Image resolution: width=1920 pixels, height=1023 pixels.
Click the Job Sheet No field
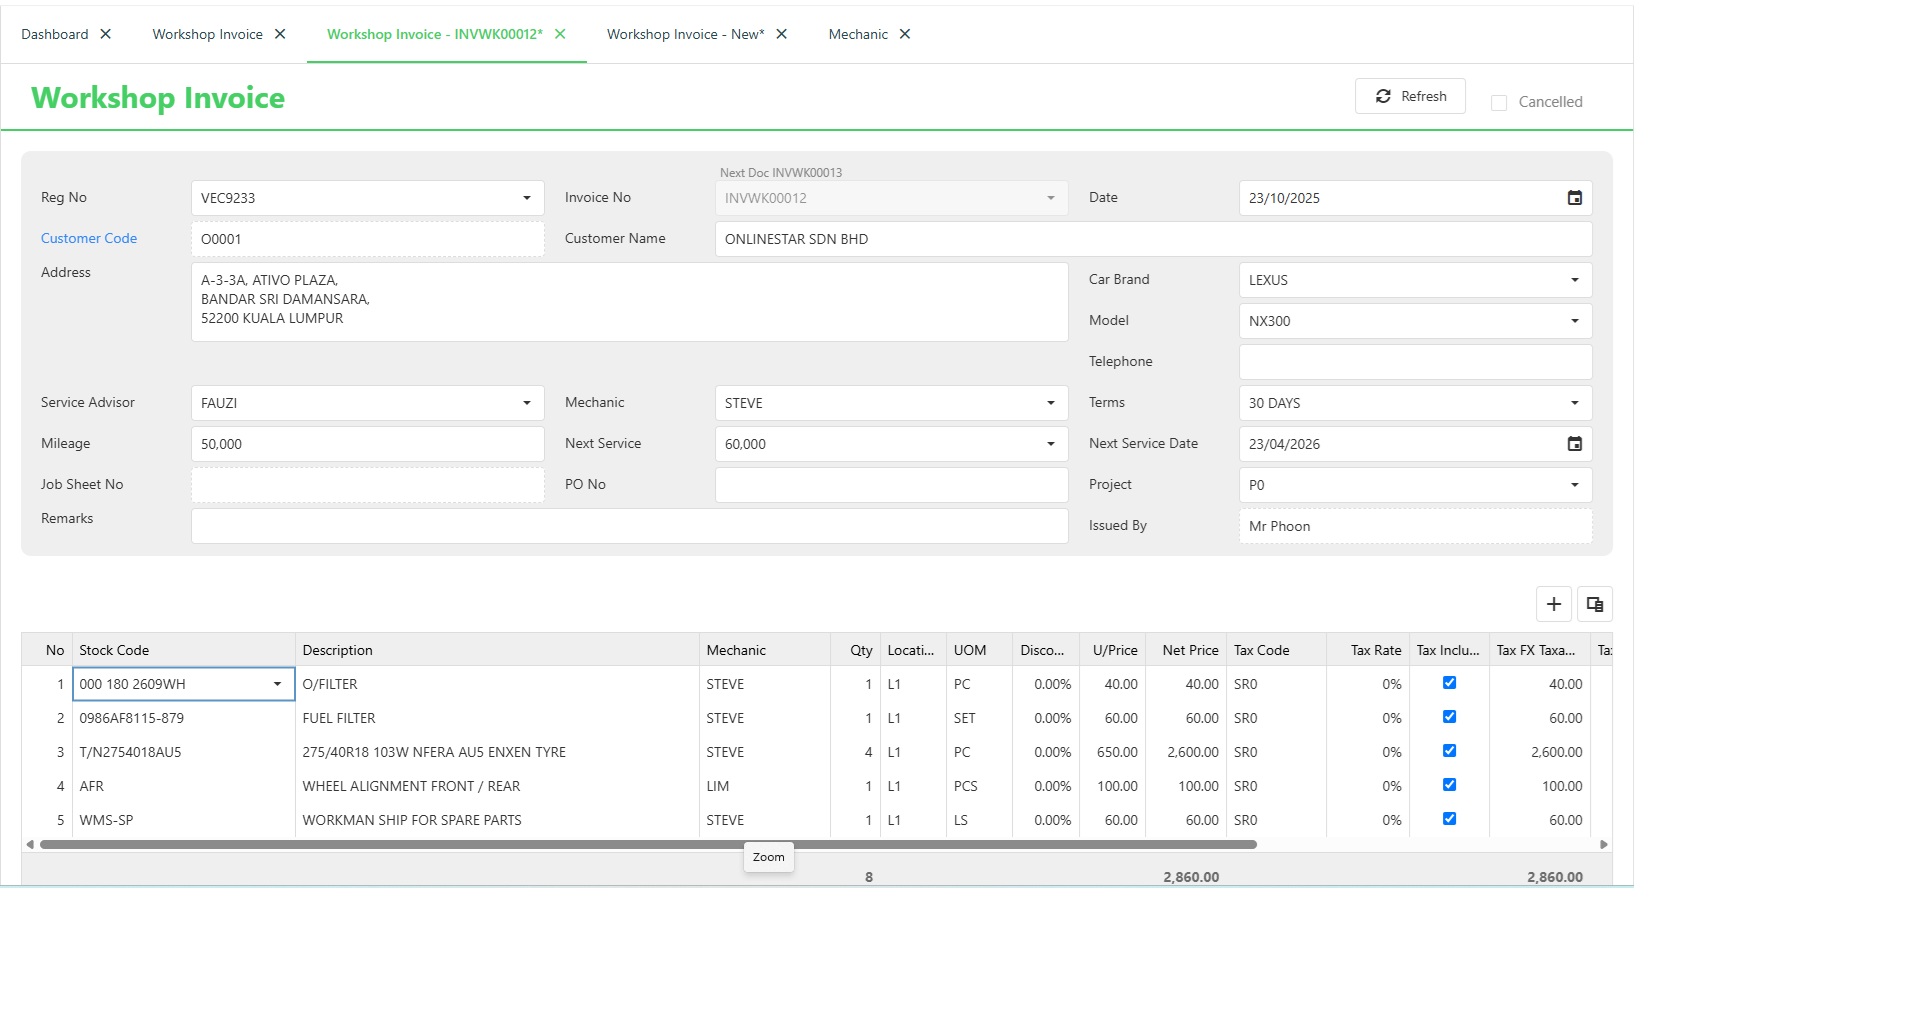368,485
